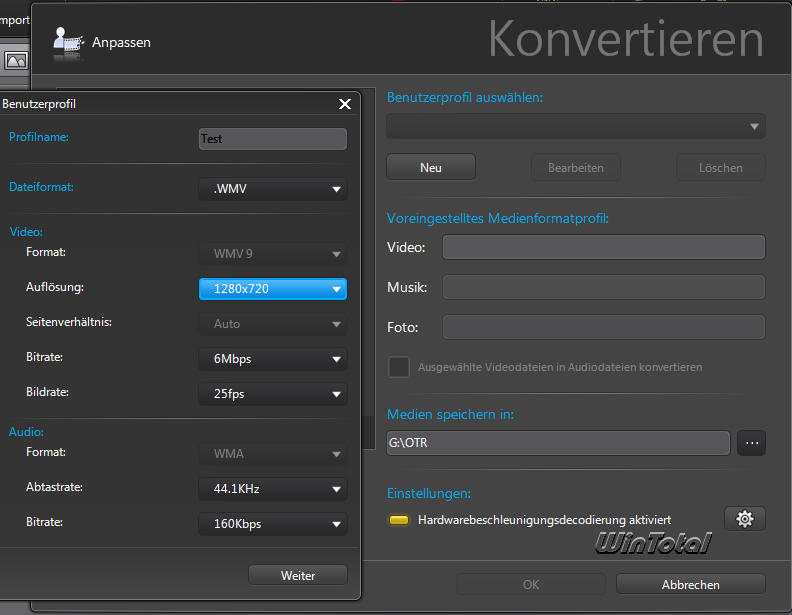This screenshot has height=615, width=792.
Task: Expand the Auflösung 1280x720 dropdown
Action: (x=273, y=289)
